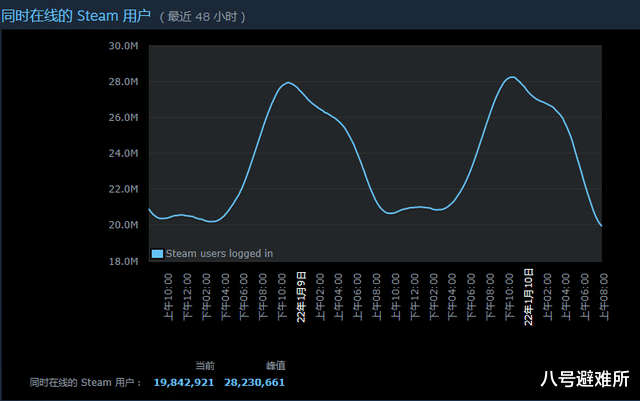
Task: Click the 24.0M y-axis label
Action: (123, 154)
